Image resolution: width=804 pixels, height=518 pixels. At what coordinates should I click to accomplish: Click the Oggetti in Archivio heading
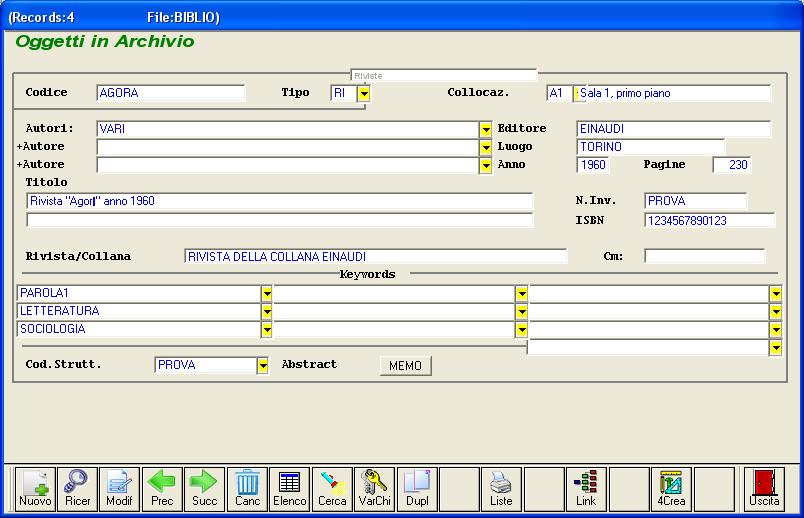(x=105, y=41)
